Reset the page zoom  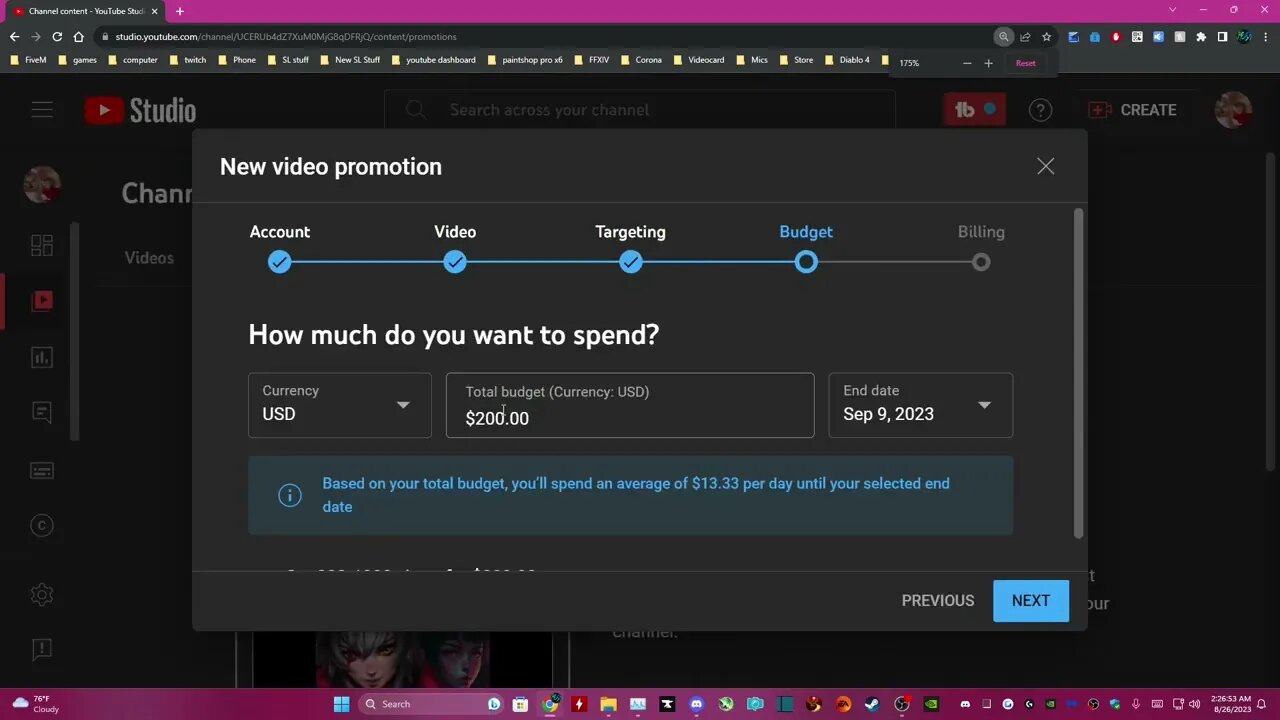click(1026, 63)
